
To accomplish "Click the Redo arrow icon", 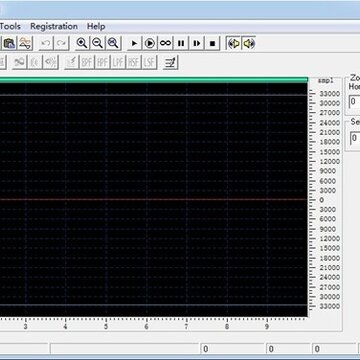I will (x=62, y=43).
